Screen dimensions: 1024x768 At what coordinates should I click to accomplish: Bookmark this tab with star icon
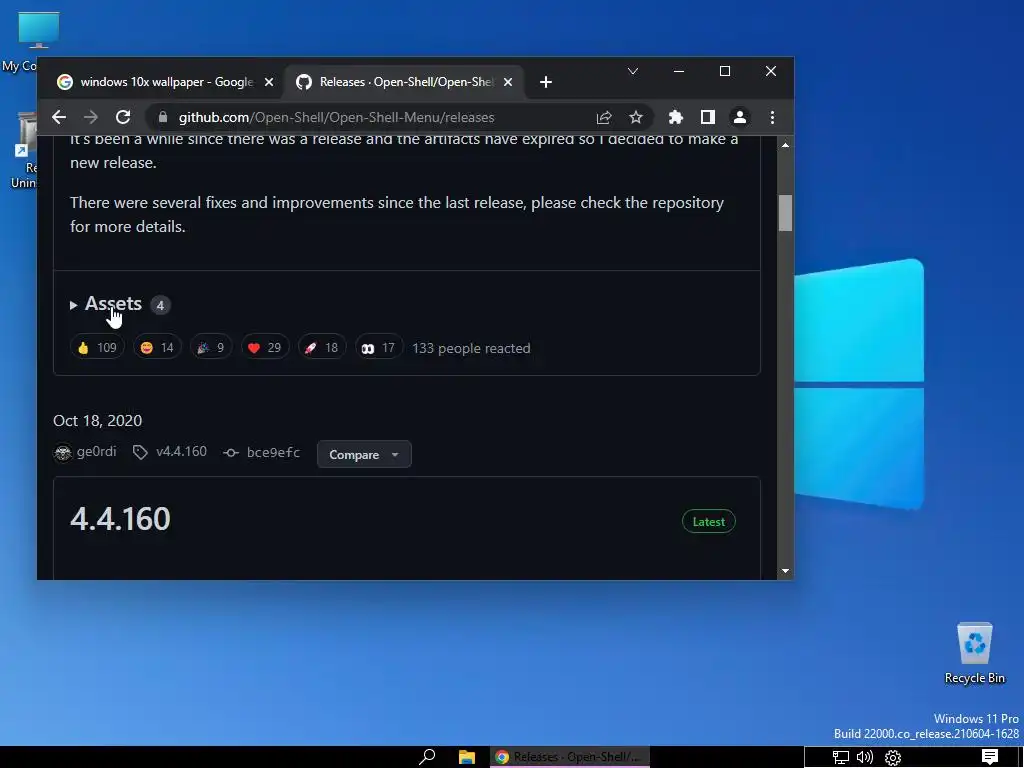636,118
